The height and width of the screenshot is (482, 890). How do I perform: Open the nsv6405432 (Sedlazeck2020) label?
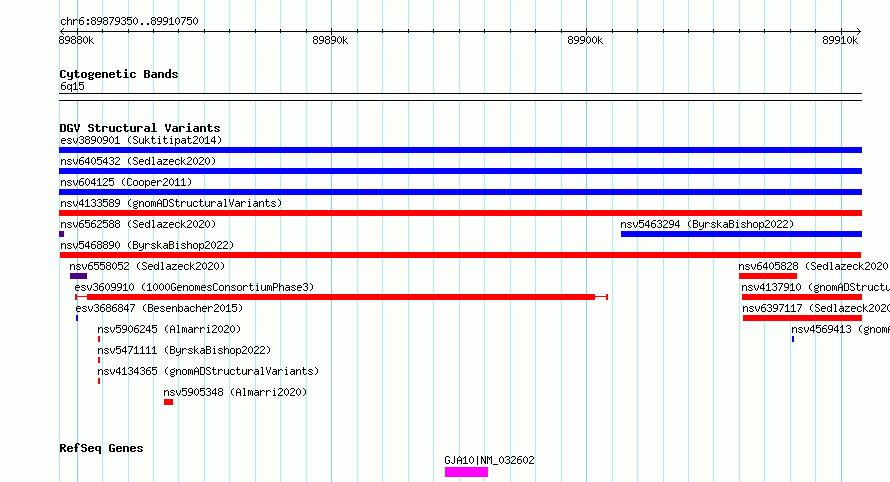tap(138, 161)
